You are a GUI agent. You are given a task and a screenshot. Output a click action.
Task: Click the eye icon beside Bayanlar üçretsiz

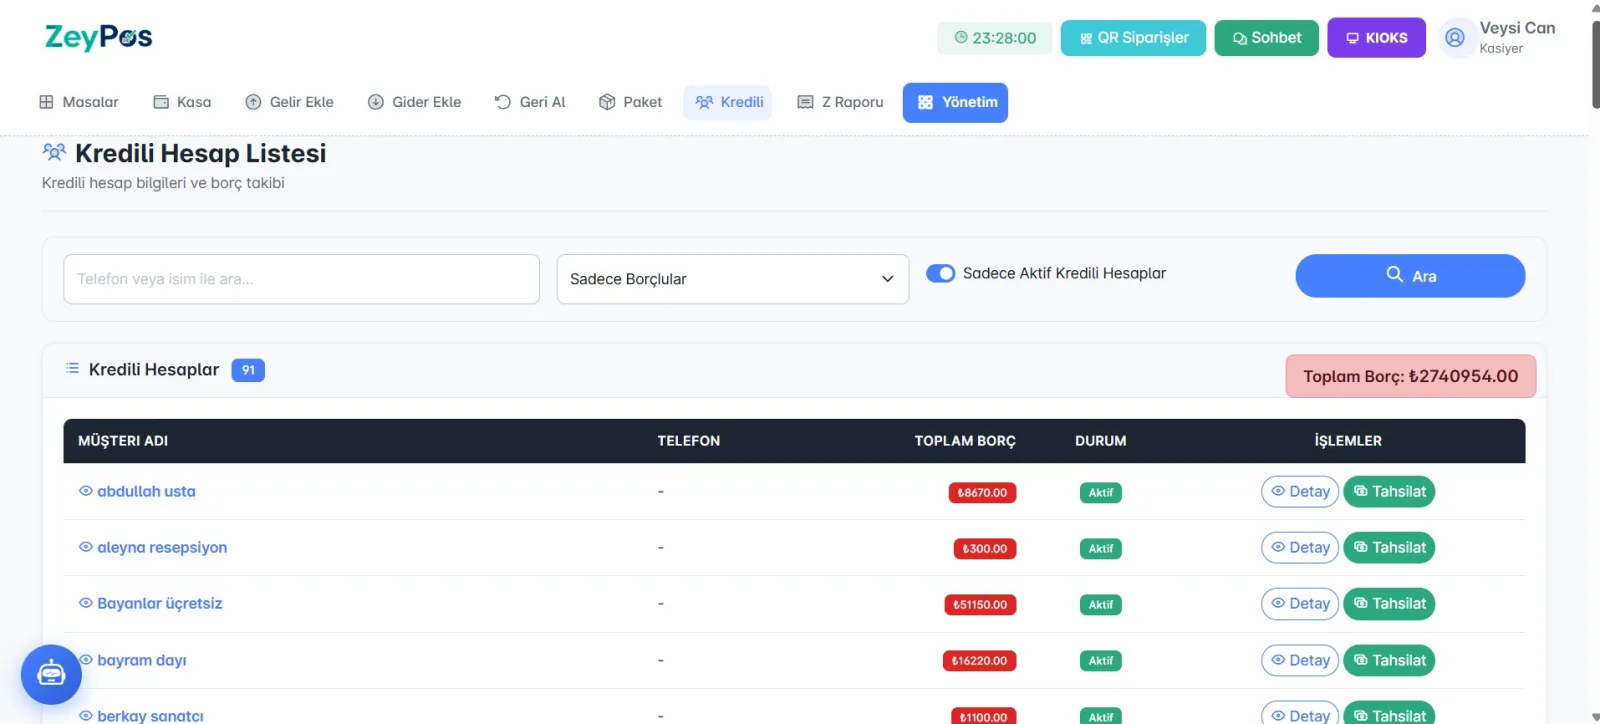86,603
